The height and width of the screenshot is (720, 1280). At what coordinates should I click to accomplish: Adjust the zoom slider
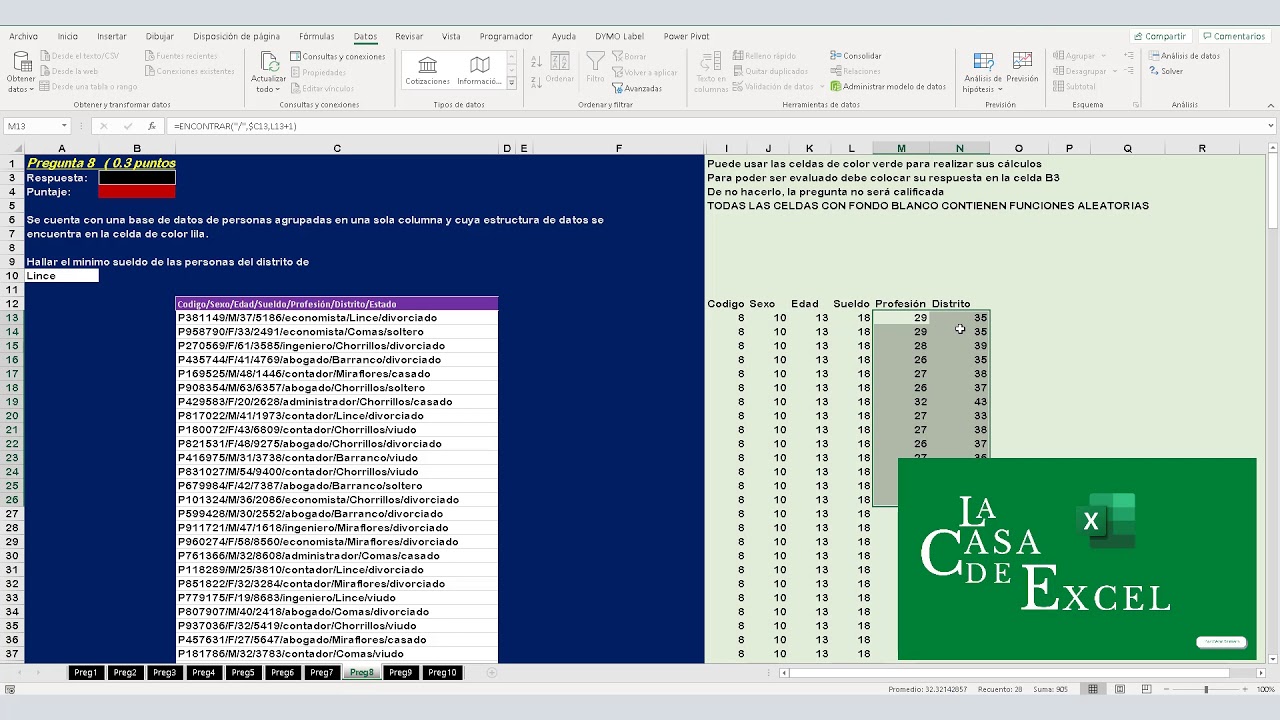pyautogui.click(x=1206, y=689)
